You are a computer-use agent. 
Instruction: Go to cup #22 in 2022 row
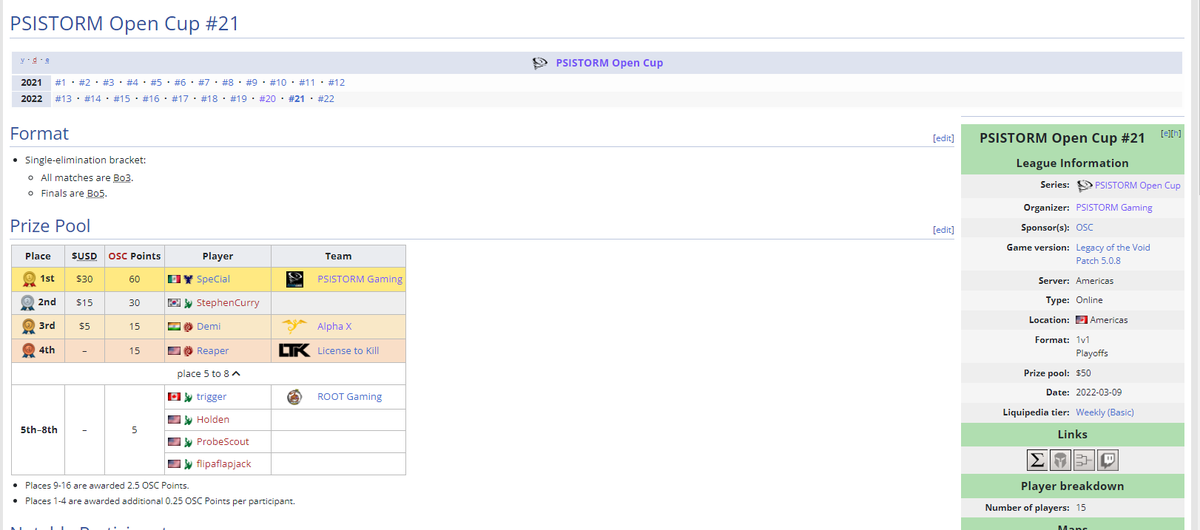[x=326, y=99]
